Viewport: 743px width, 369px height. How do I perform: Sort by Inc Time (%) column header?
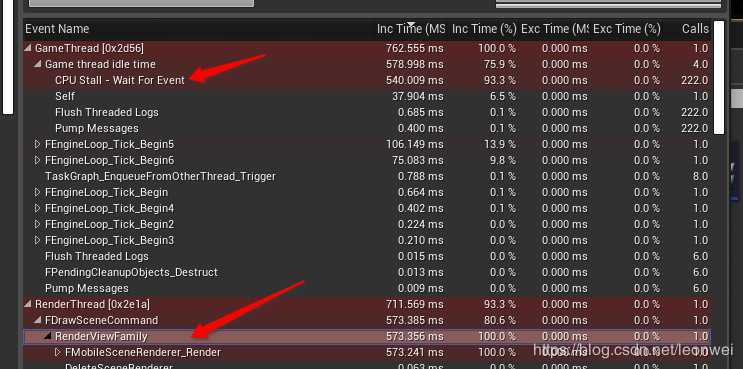484,29
